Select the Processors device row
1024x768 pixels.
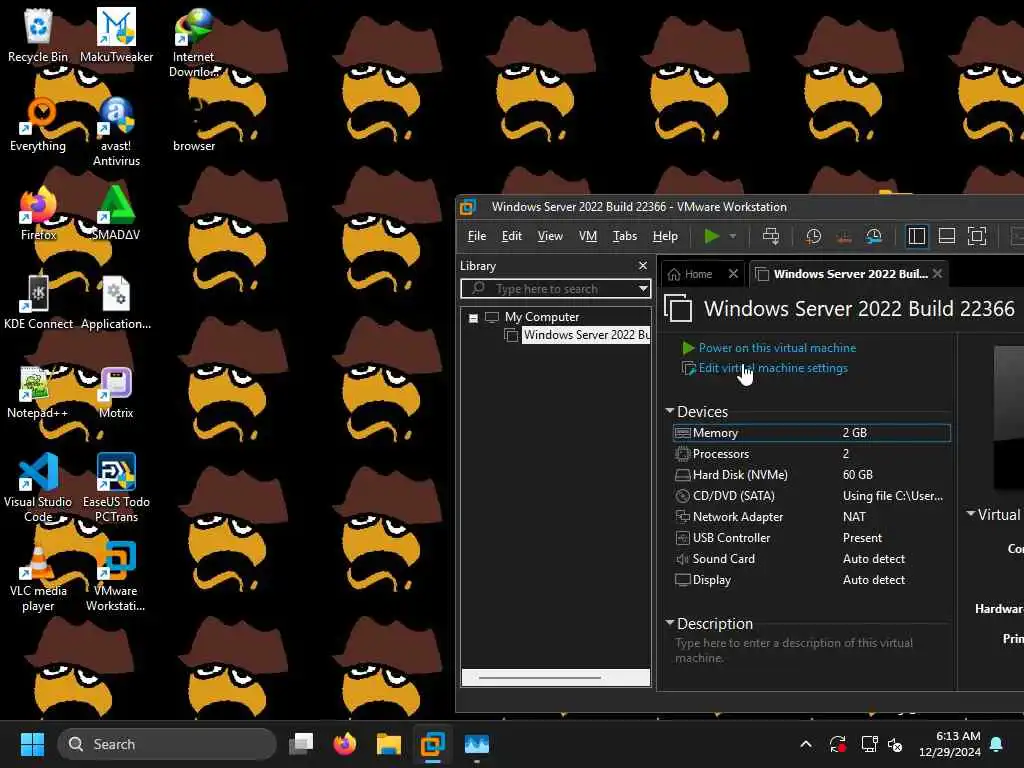pos(812,454)
